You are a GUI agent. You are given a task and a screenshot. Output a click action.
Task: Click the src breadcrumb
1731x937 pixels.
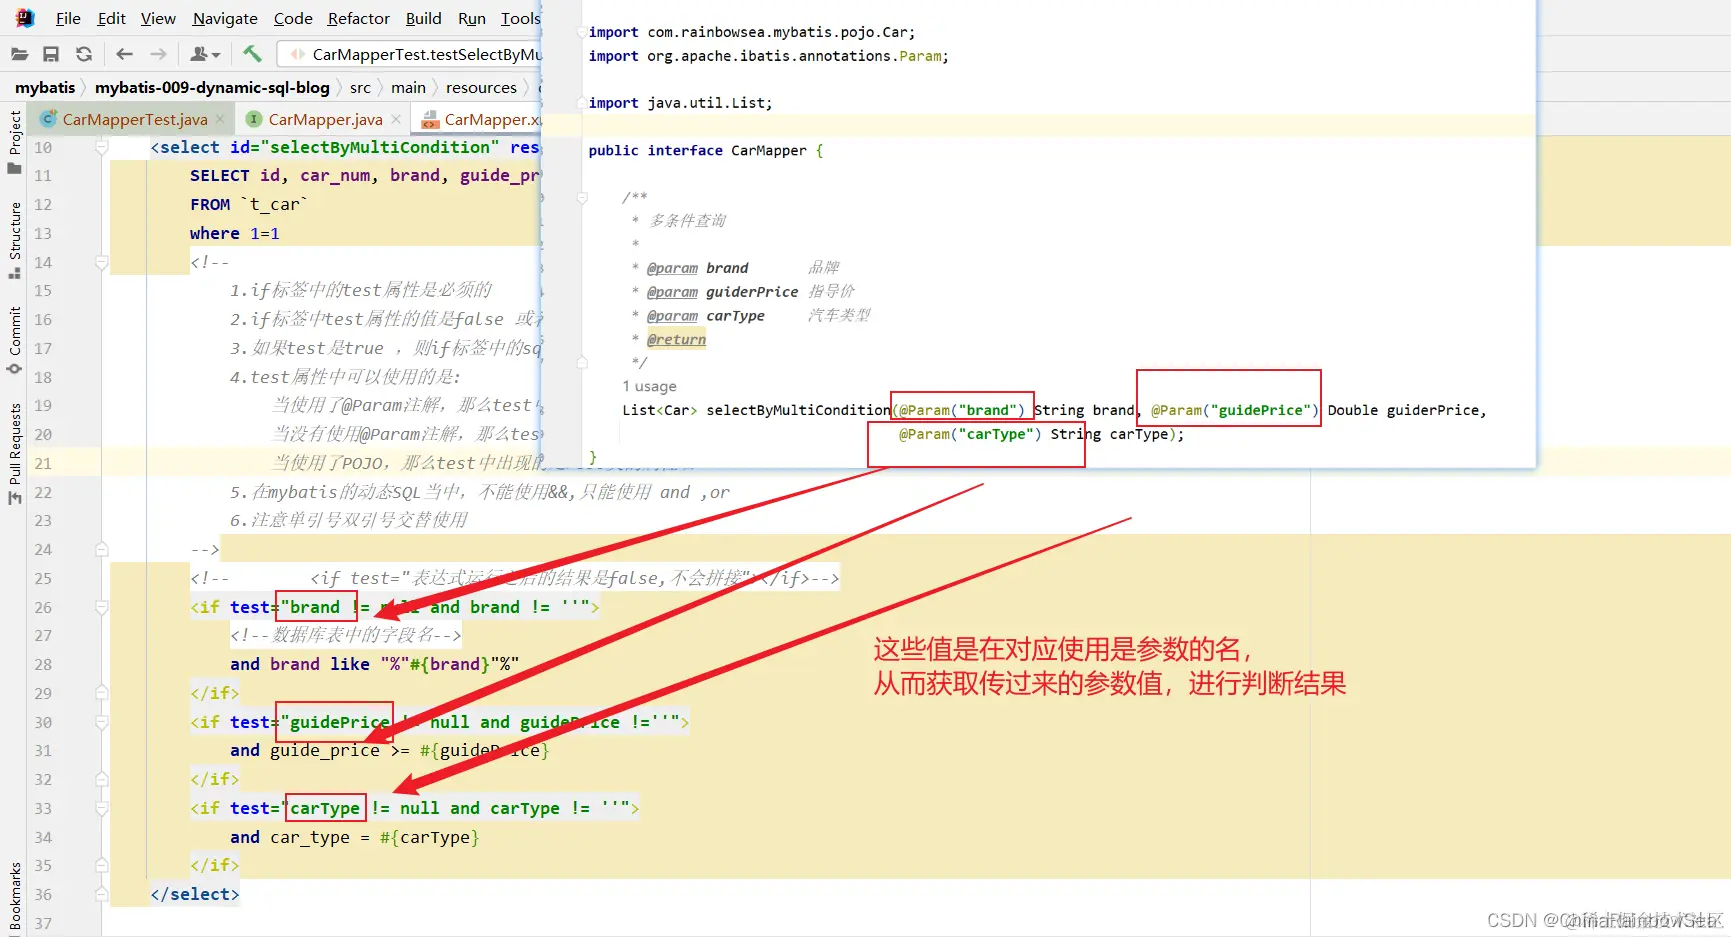[360, 87]
